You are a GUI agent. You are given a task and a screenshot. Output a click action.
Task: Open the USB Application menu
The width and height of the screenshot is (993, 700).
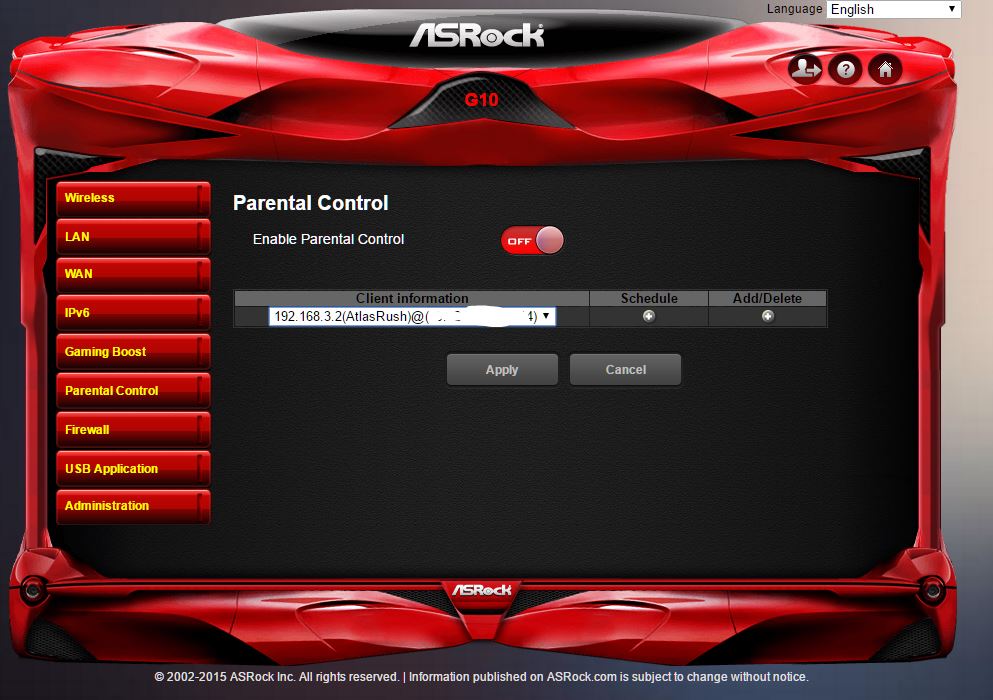(x=132, y=469)
